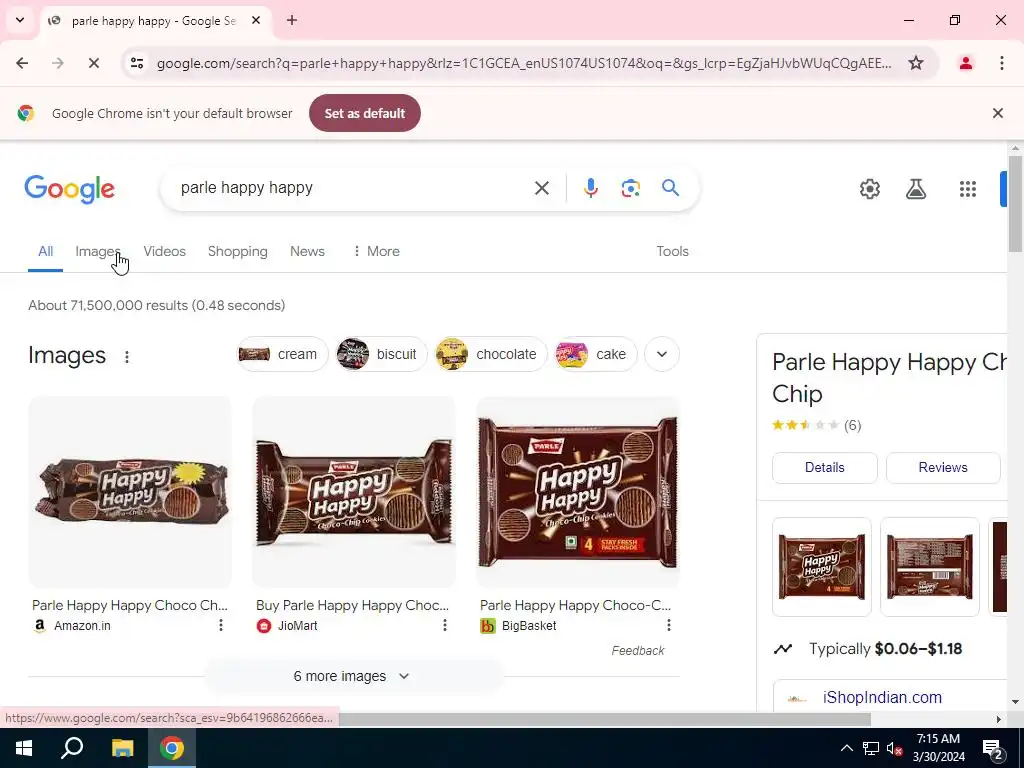Image resolution: width=1024 pixels, height=768 pixels.
Task: Open the Chrome profile avatar
Action: (x=965, y=63)
